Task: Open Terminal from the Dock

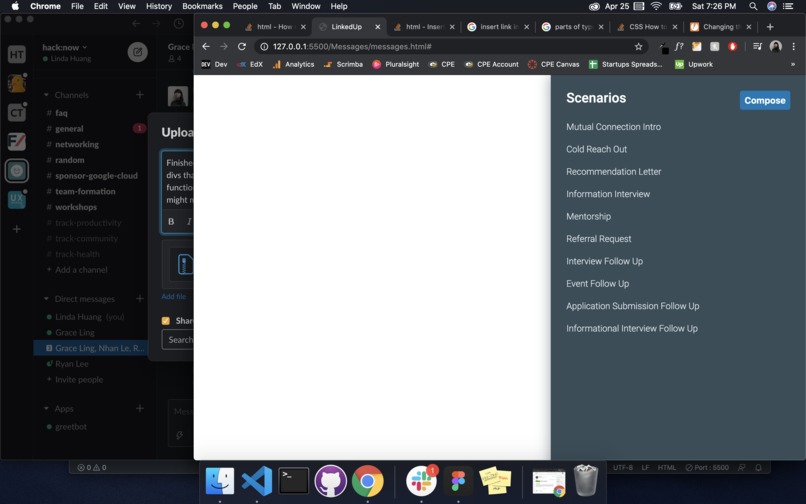Action: [294, 481]
